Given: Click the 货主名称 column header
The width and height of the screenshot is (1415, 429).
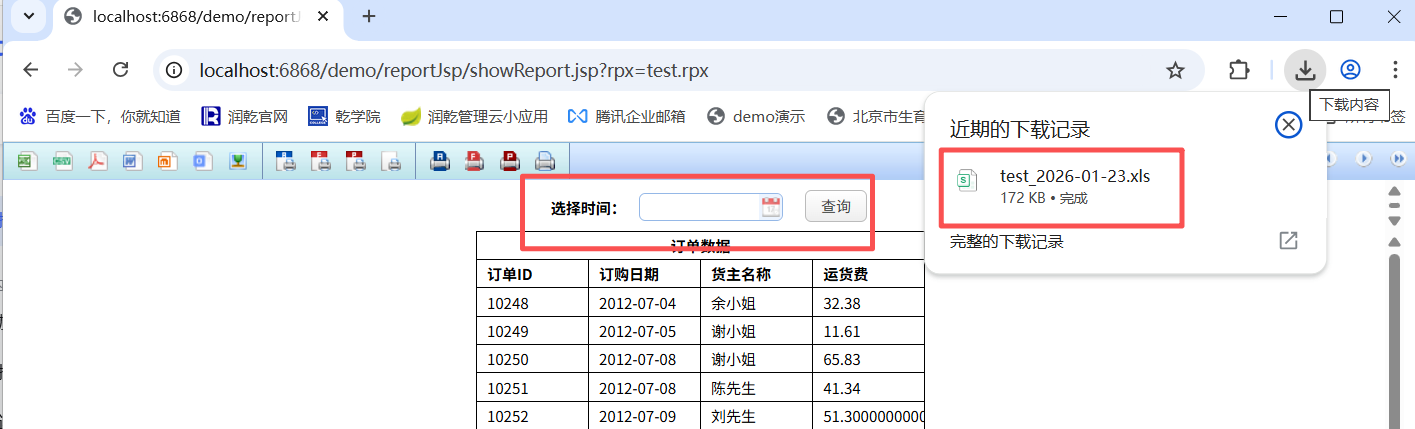Looking at the screenshot, I should click(x=756, y=274).
